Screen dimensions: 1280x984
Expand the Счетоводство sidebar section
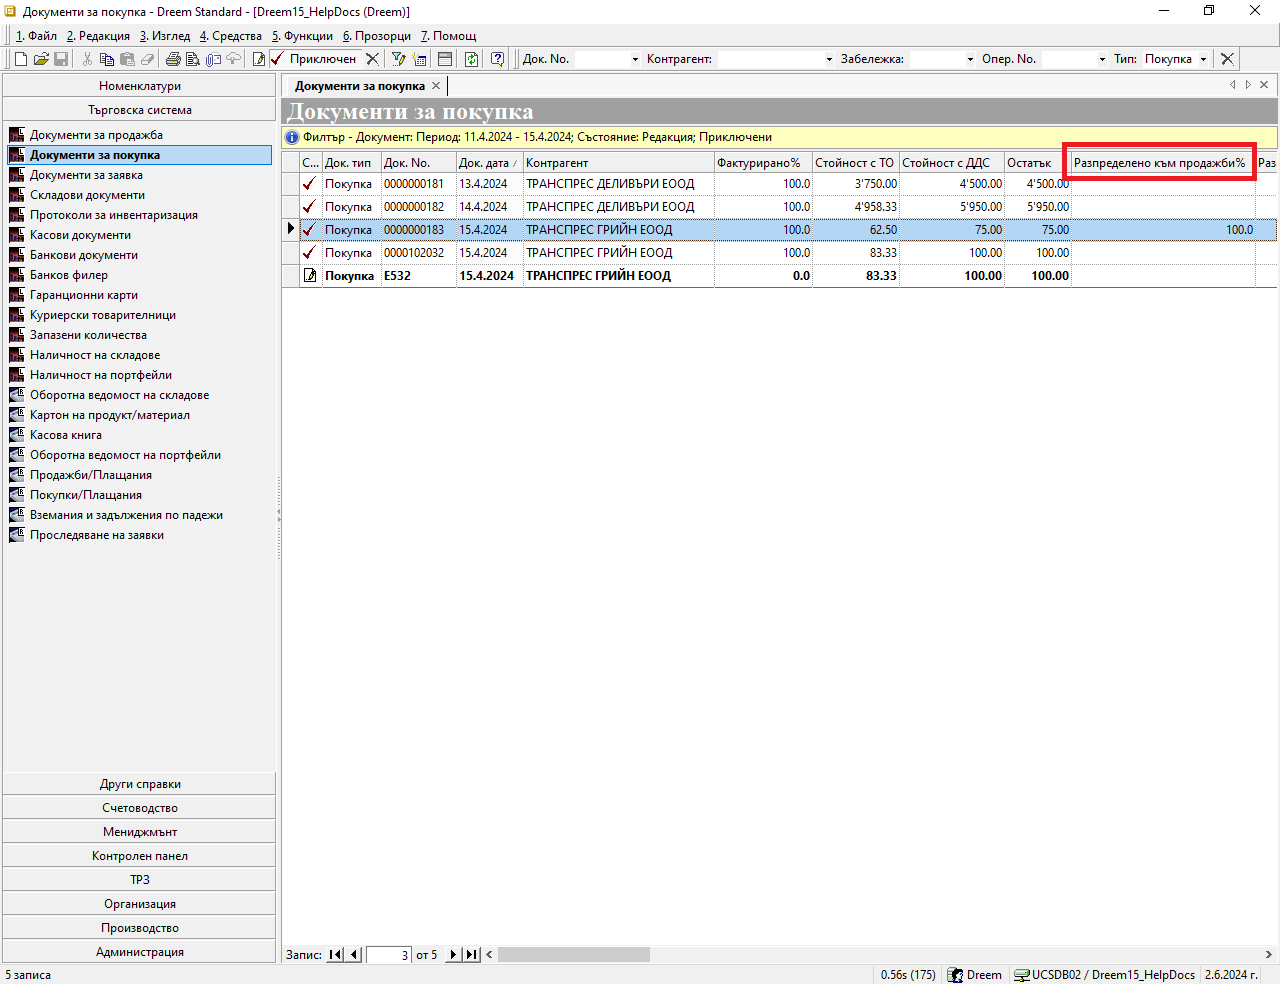tap(140, 808)
